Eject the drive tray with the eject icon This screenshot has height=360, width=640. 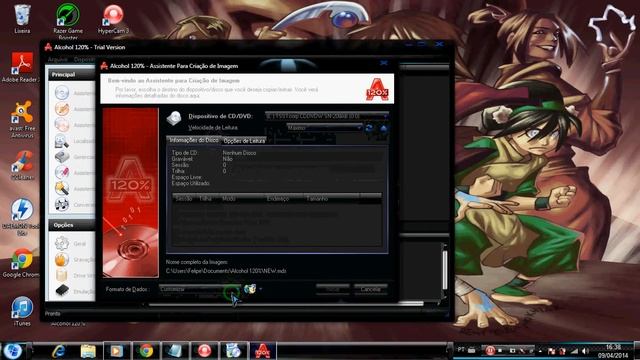coord(383,128)
